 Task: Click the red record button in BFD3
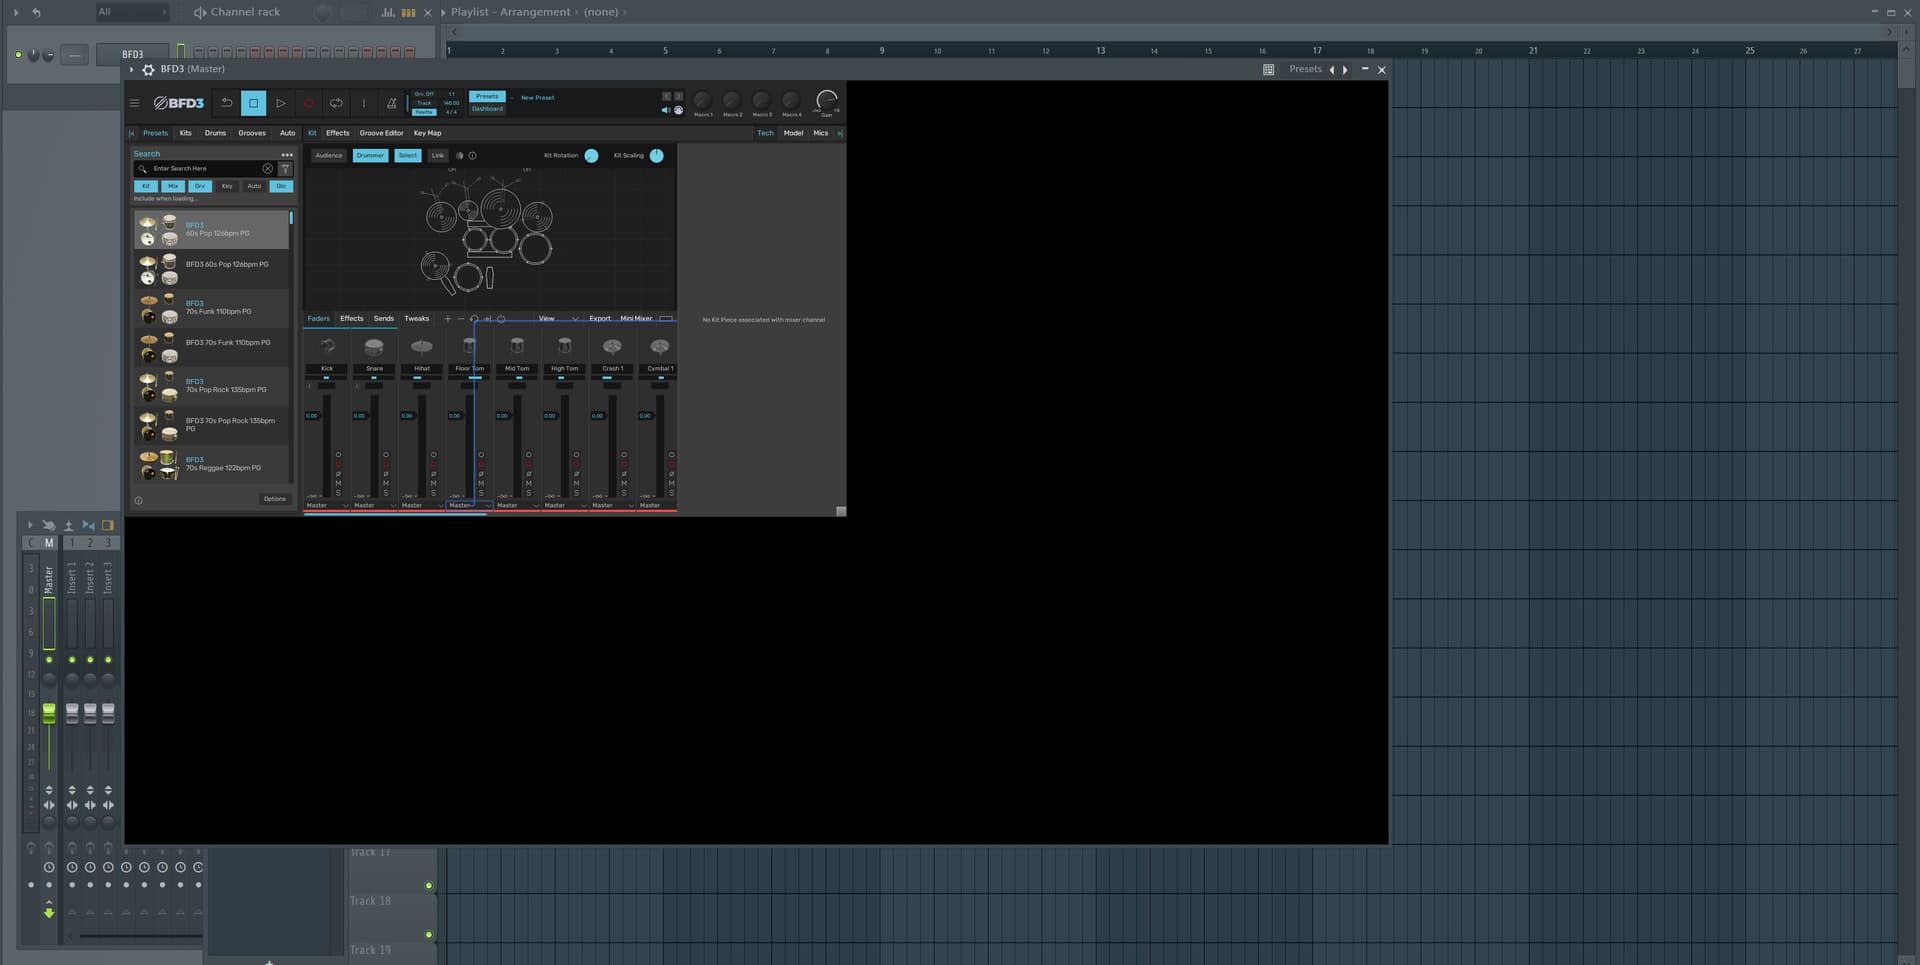coord(308,103)
